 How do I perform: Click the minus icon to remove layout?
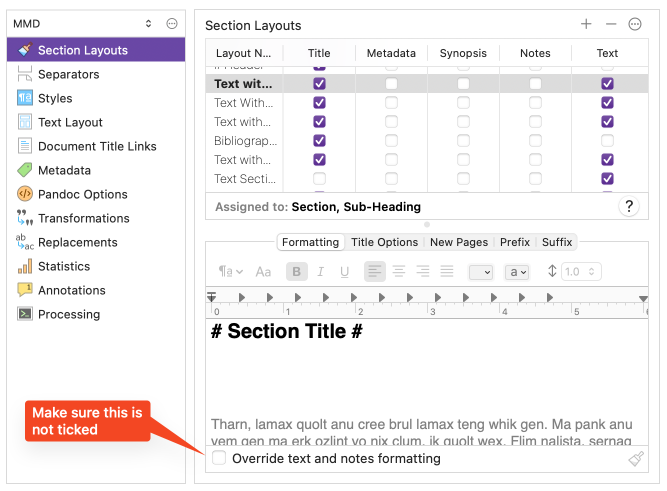[x=611, y=24]
